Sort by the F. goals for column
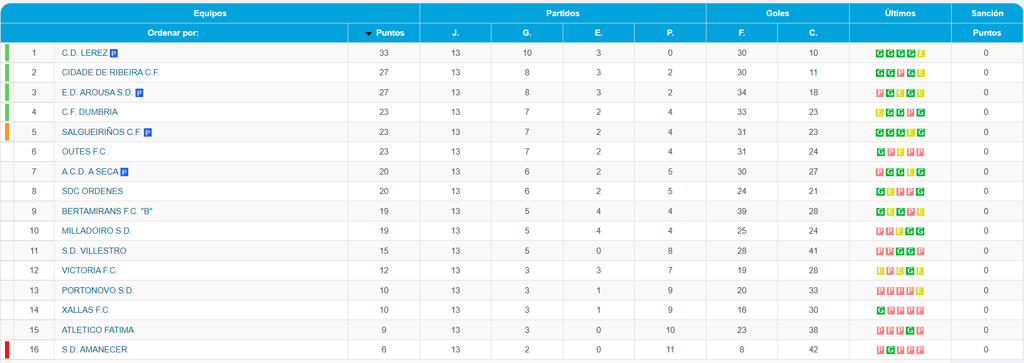1024x363 pixels. click(x=742, y=33)
